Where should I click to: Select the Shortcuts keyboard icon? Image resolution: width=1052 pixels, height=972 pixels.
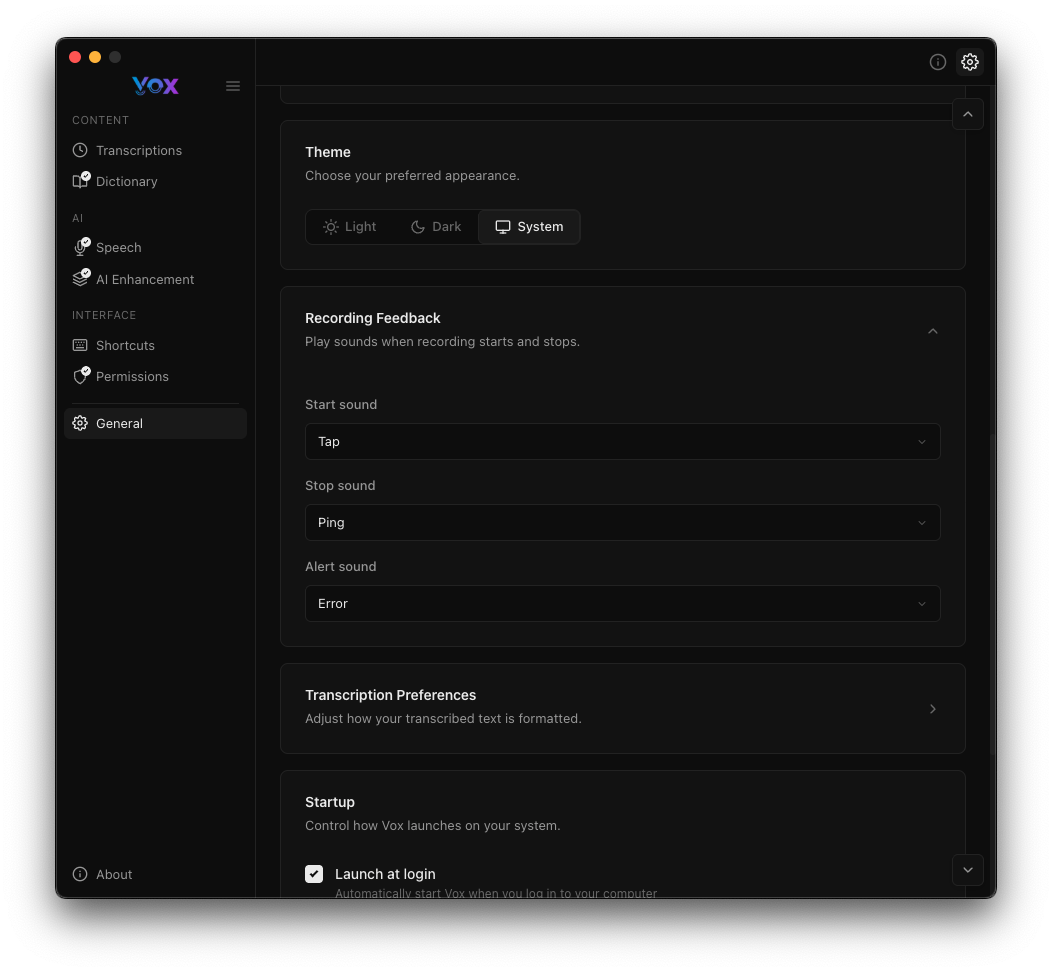click(x=80, y=345)
